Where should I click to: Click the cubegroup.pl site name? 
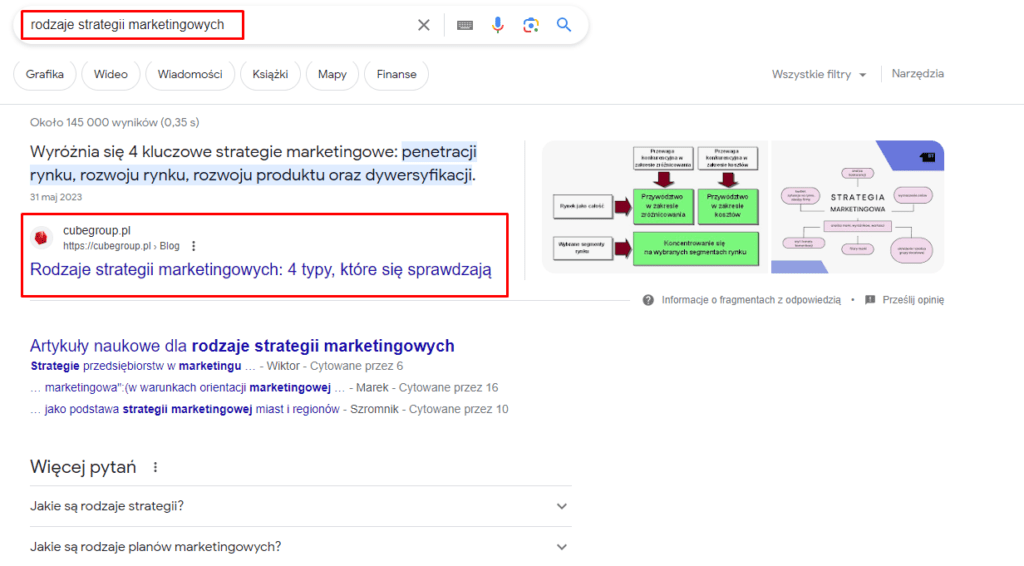(97, 230)
